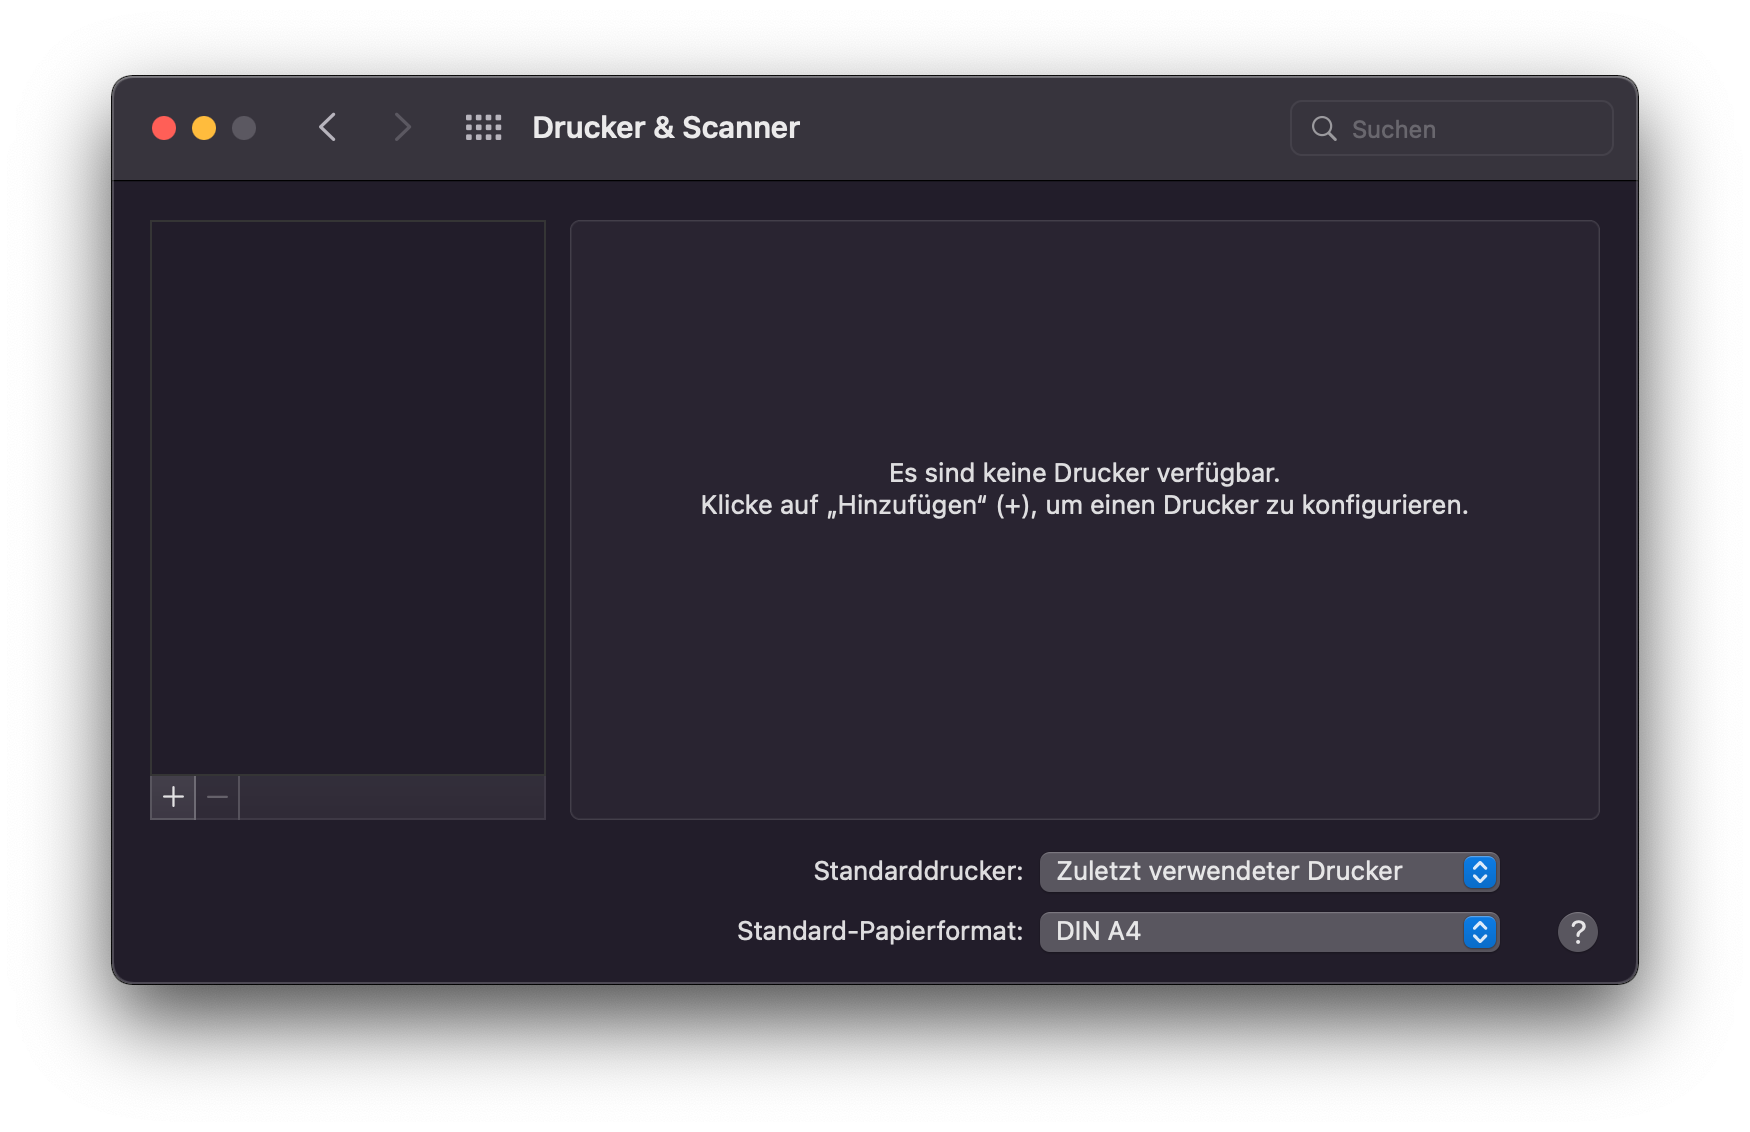Click the yellow minimize traffic light

click(x=204, y=127)
